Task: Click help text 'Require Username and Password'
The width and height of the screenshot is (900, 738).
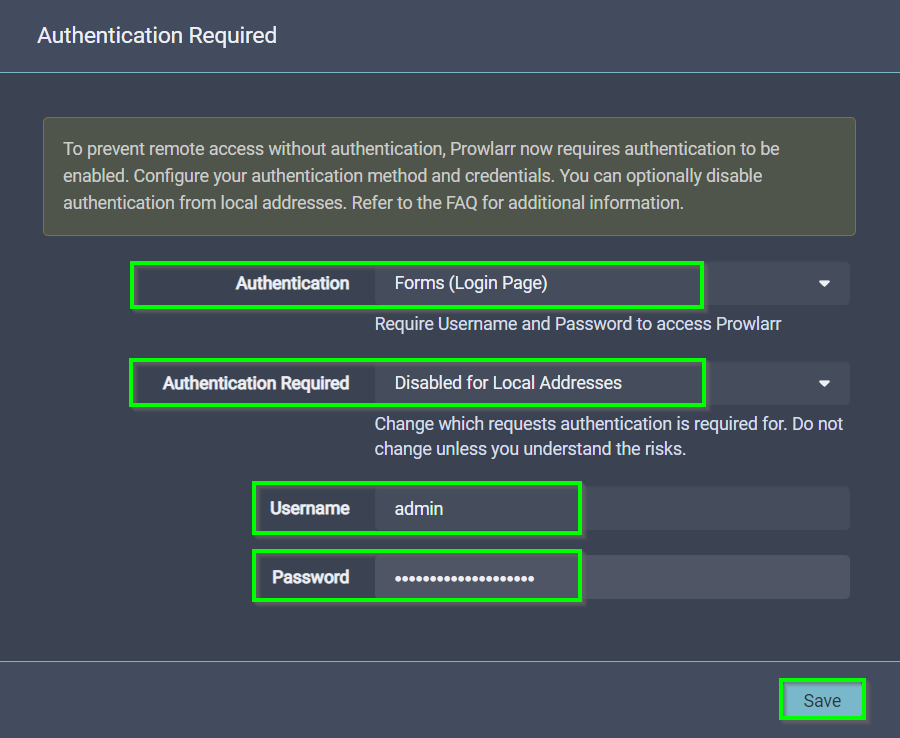Action: 577,324
